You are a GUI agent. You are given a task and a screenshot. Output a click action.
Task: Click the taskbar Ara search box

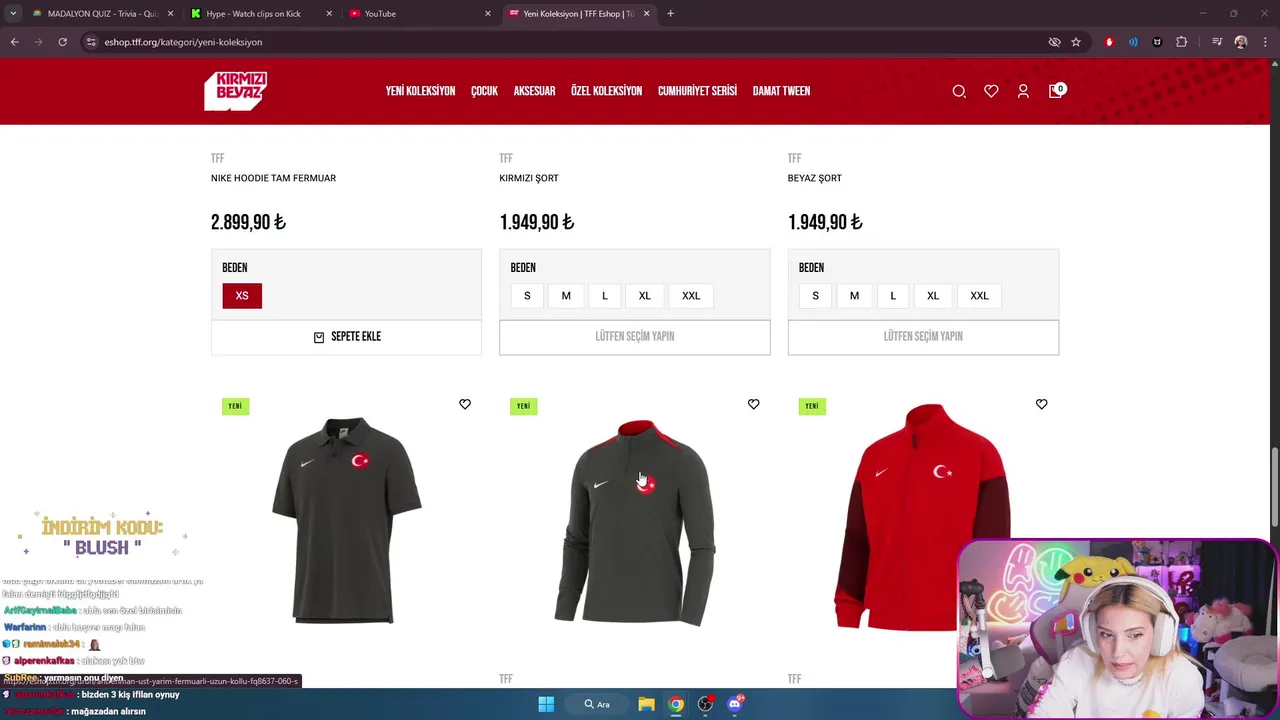(598, 704)
